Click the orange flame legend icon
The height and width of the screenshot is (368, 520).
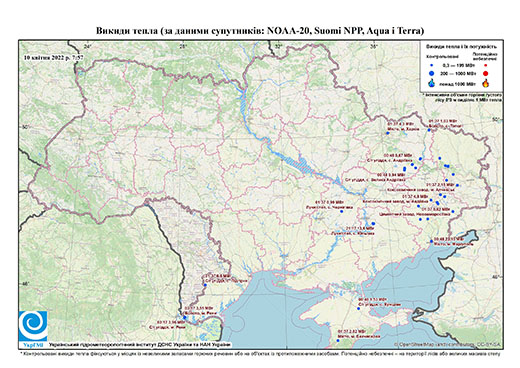[486, 83]
